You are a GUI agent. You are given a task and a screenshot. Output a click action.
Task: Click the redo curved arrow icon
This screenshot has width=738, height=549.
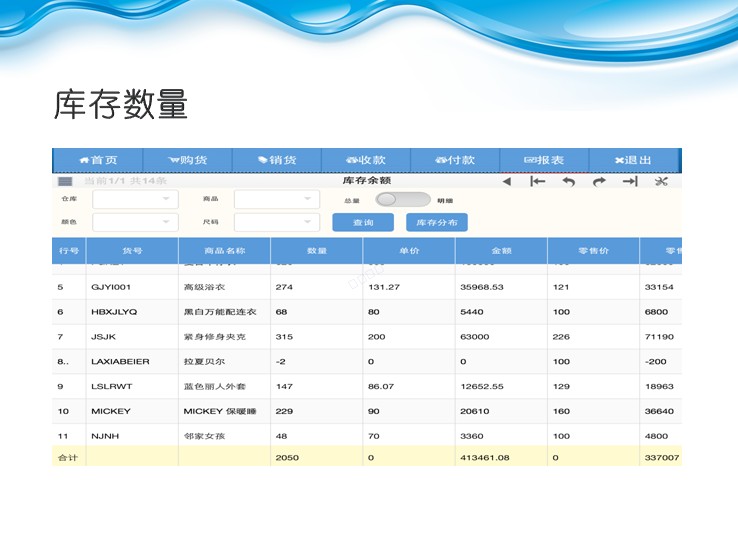click(x=599, y=181)
